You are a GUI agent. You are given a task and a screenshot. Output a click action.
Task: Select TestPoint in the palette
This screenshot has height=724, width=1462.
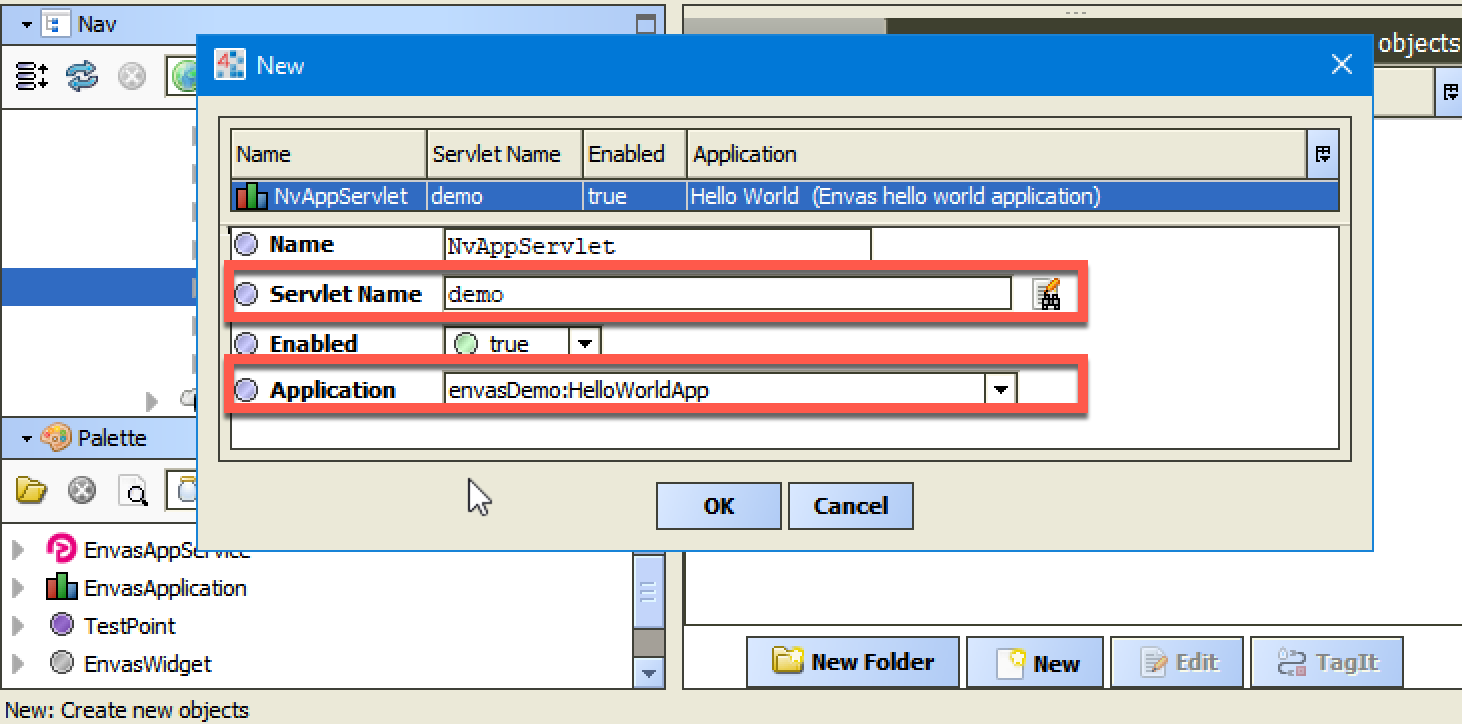point(130,626)
